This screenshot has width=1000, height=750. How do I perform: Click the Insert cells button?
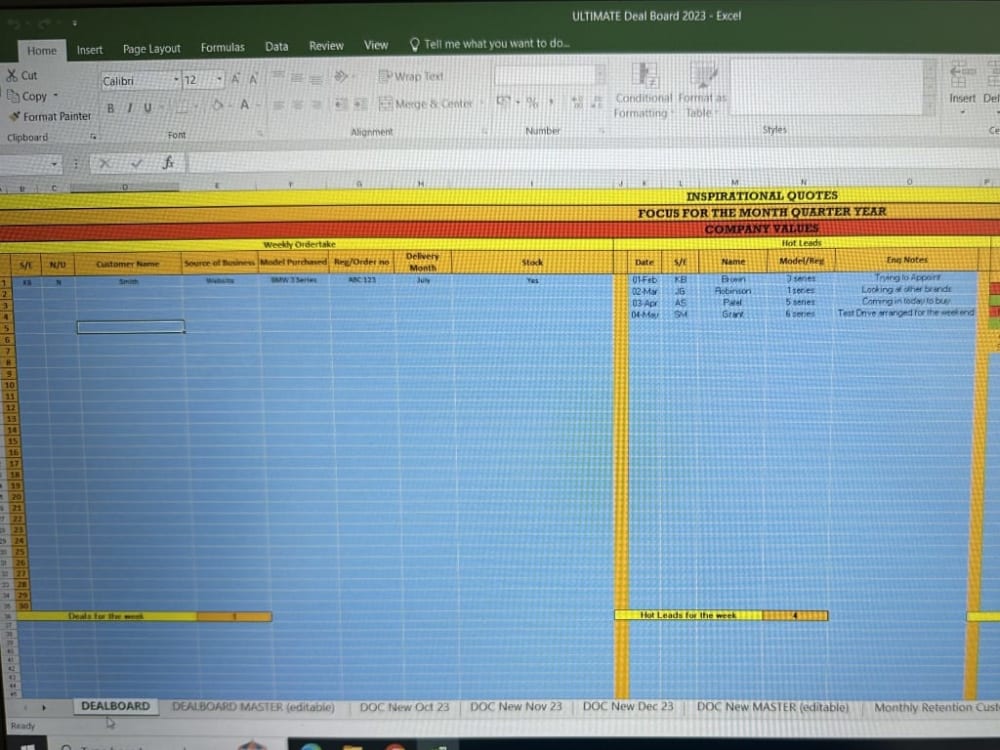(962, 87)
